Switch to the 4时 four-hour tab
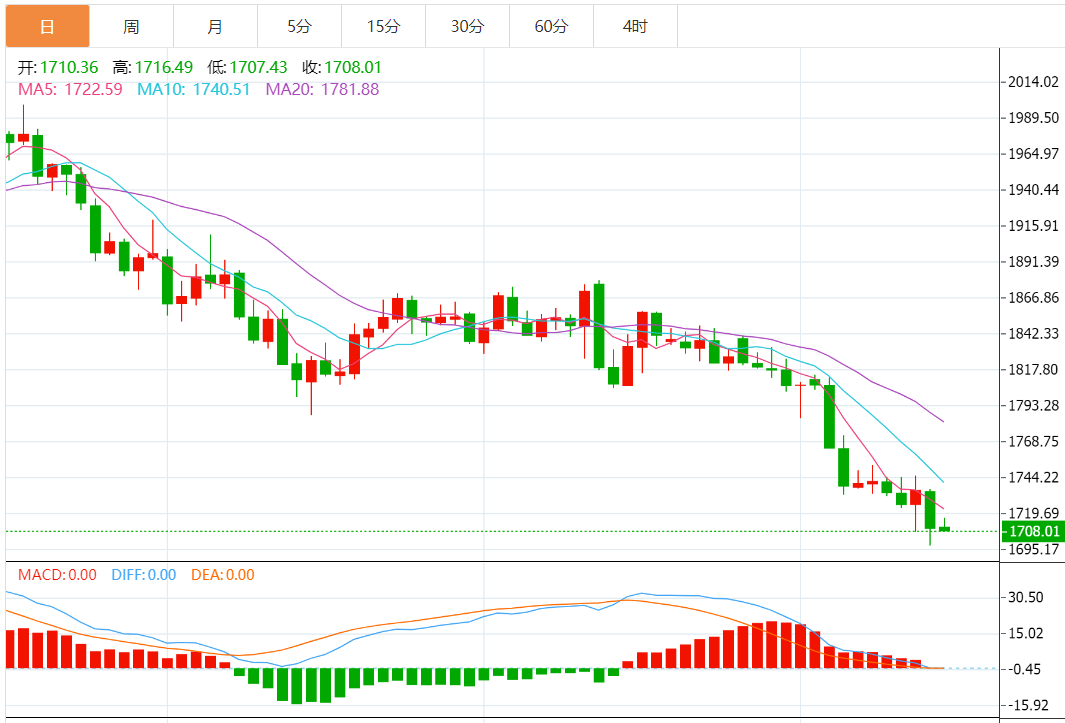This screenshot has width=1065, height=723. point(636,27)
